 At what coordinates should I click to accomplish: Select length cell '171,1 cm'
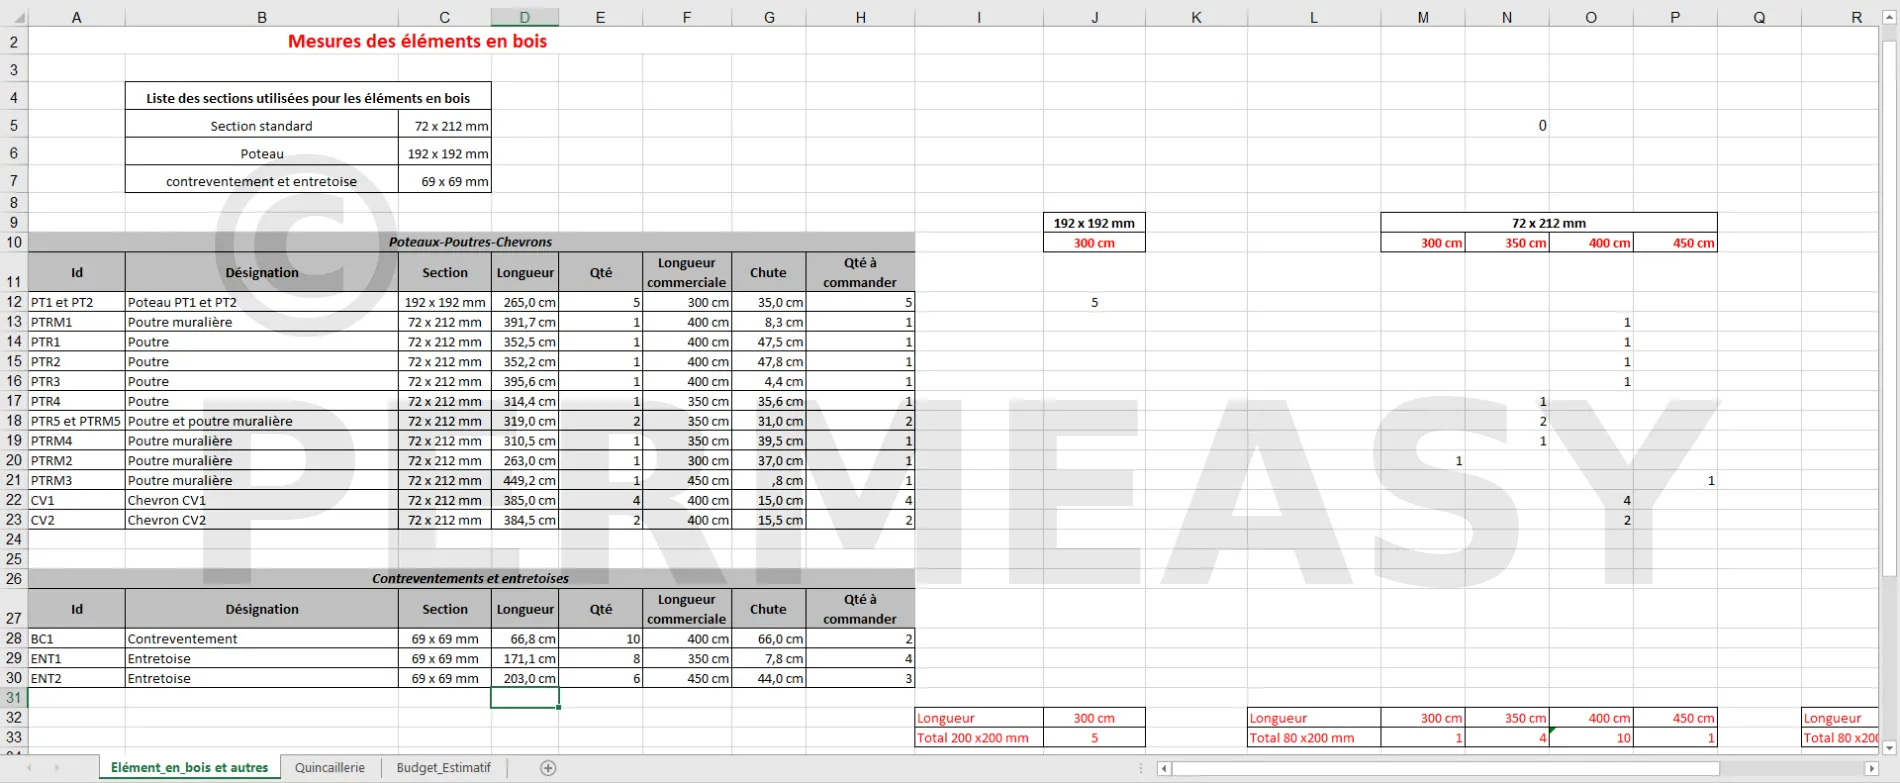pyautogui.click(x=525, y=659)
